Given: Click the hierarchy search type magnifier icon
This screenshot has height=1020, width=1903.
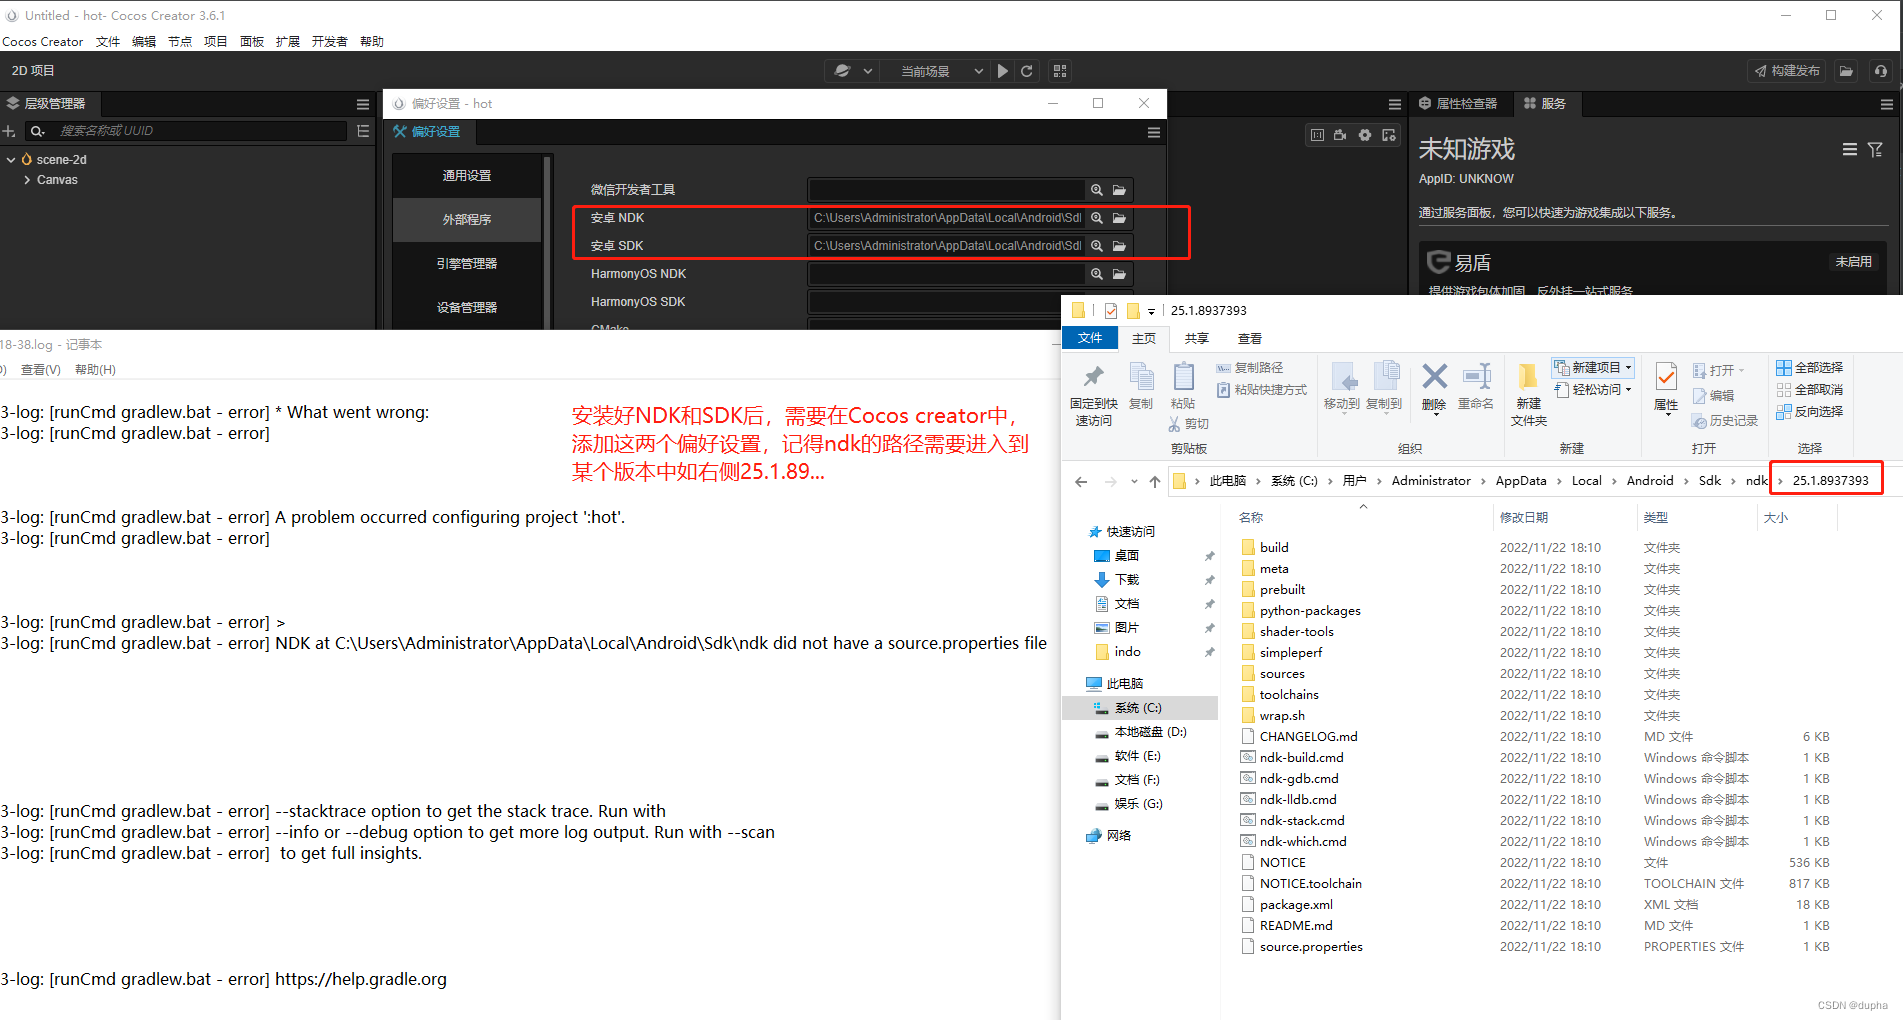Looking at the screenshot, I should [38, 131].
